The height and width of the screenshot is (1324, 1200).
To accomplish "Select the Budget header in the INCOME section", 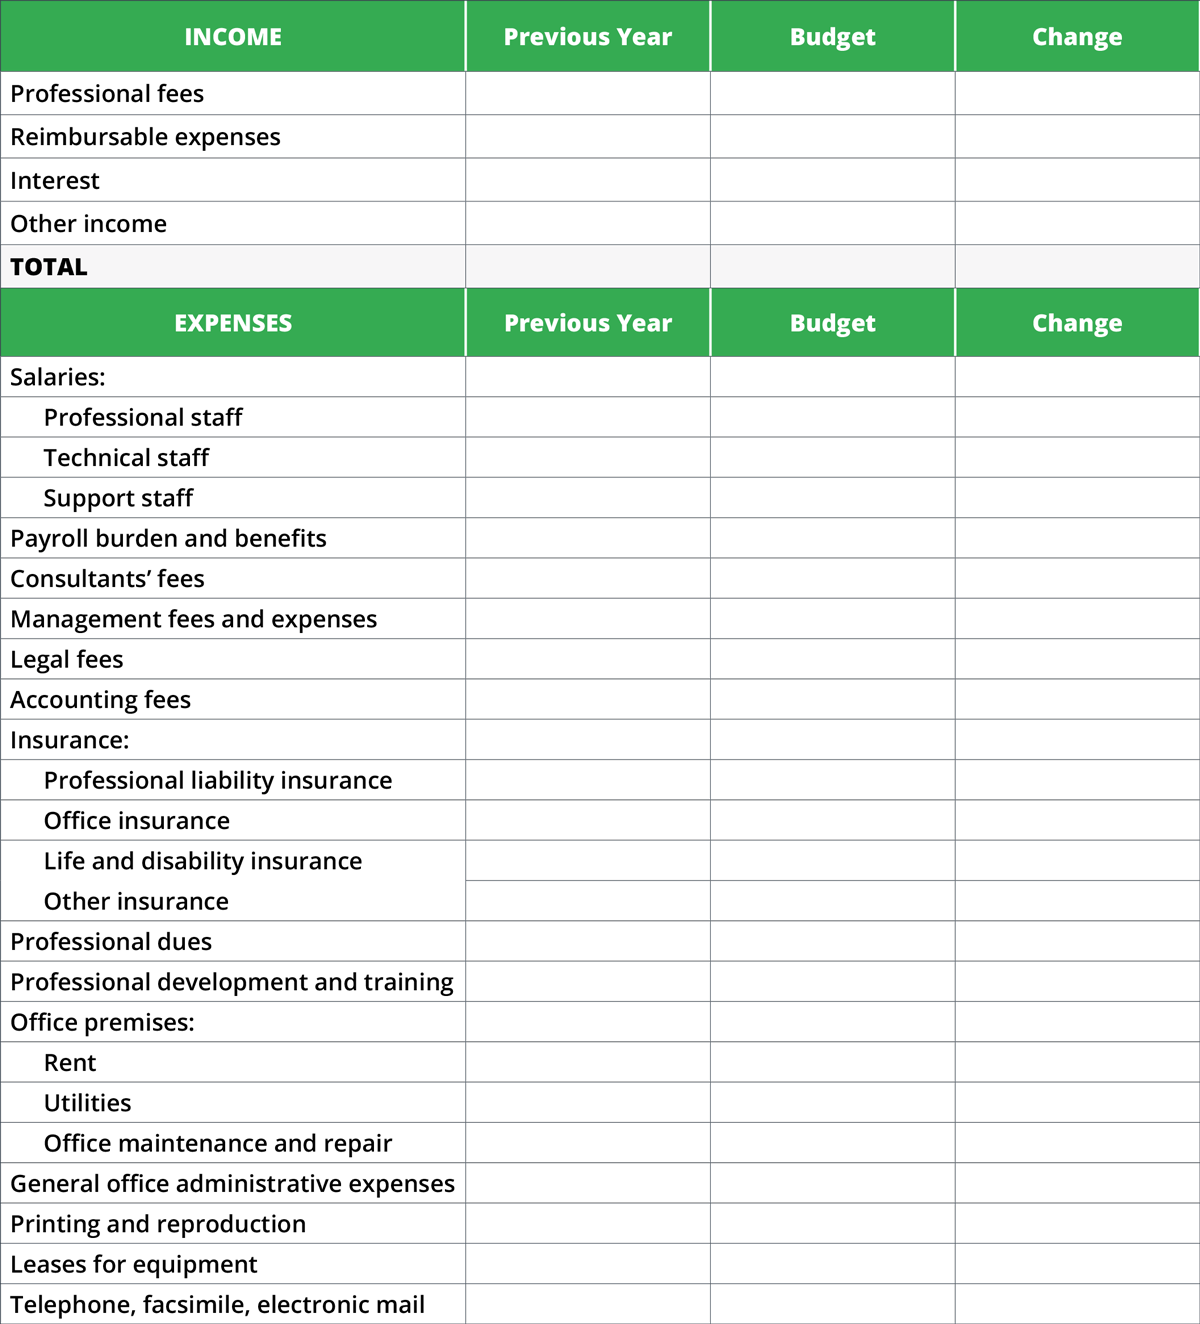I will (x=832, y=37).
